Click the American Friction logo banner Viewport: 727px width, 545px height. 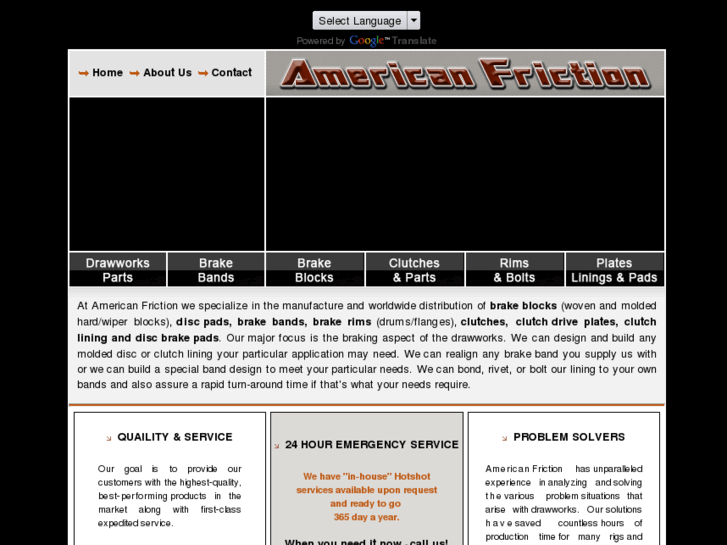click(x=465, y=73)
